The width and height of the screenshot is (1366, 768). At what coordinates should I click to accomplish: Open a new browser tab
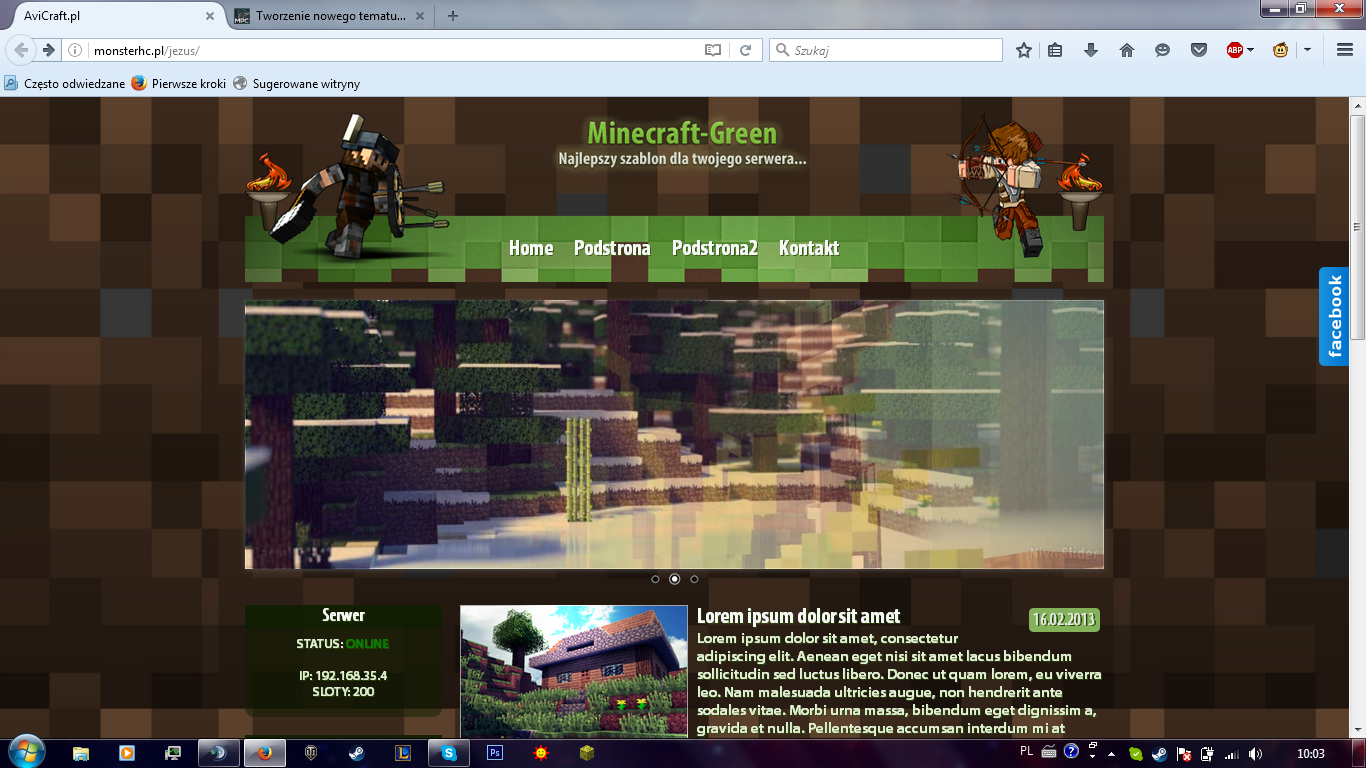pos(453,16)
